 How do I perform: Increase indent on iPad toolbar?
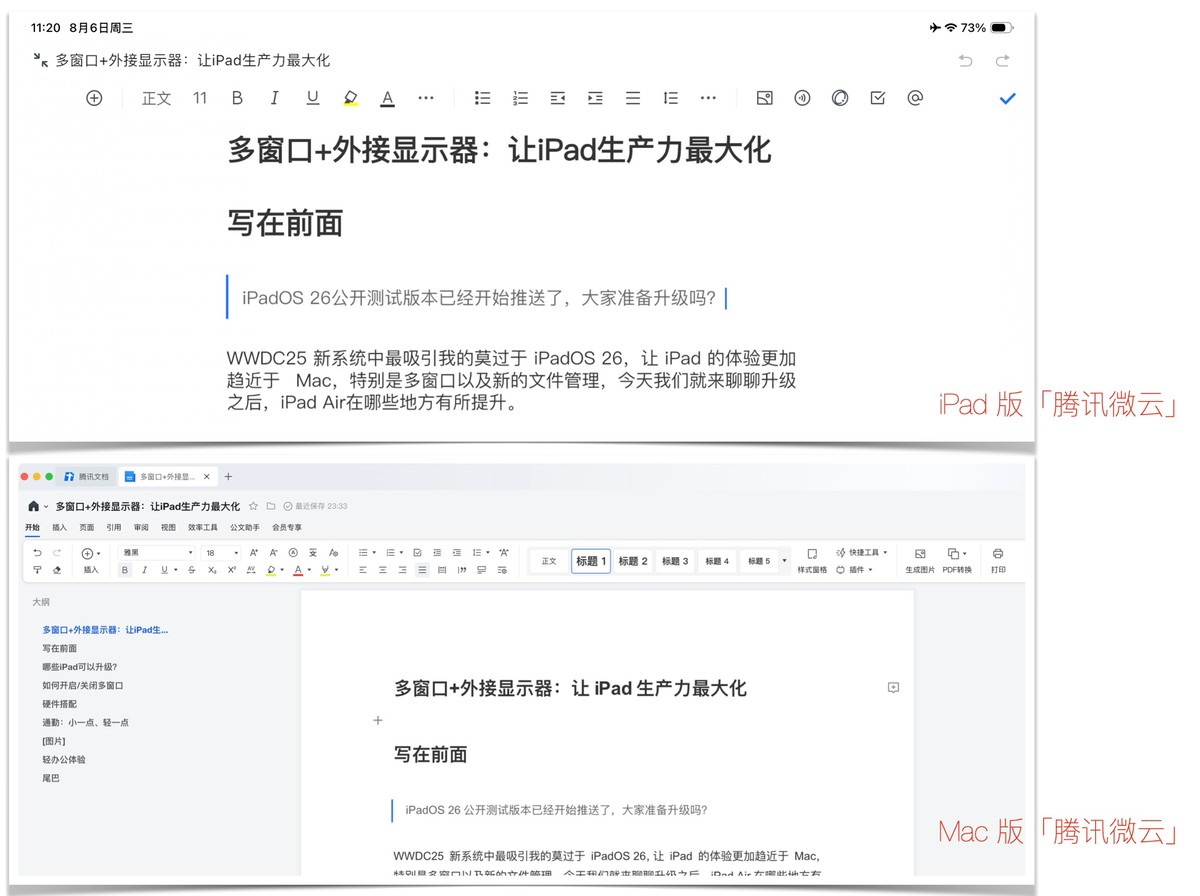tap(595, 98)
